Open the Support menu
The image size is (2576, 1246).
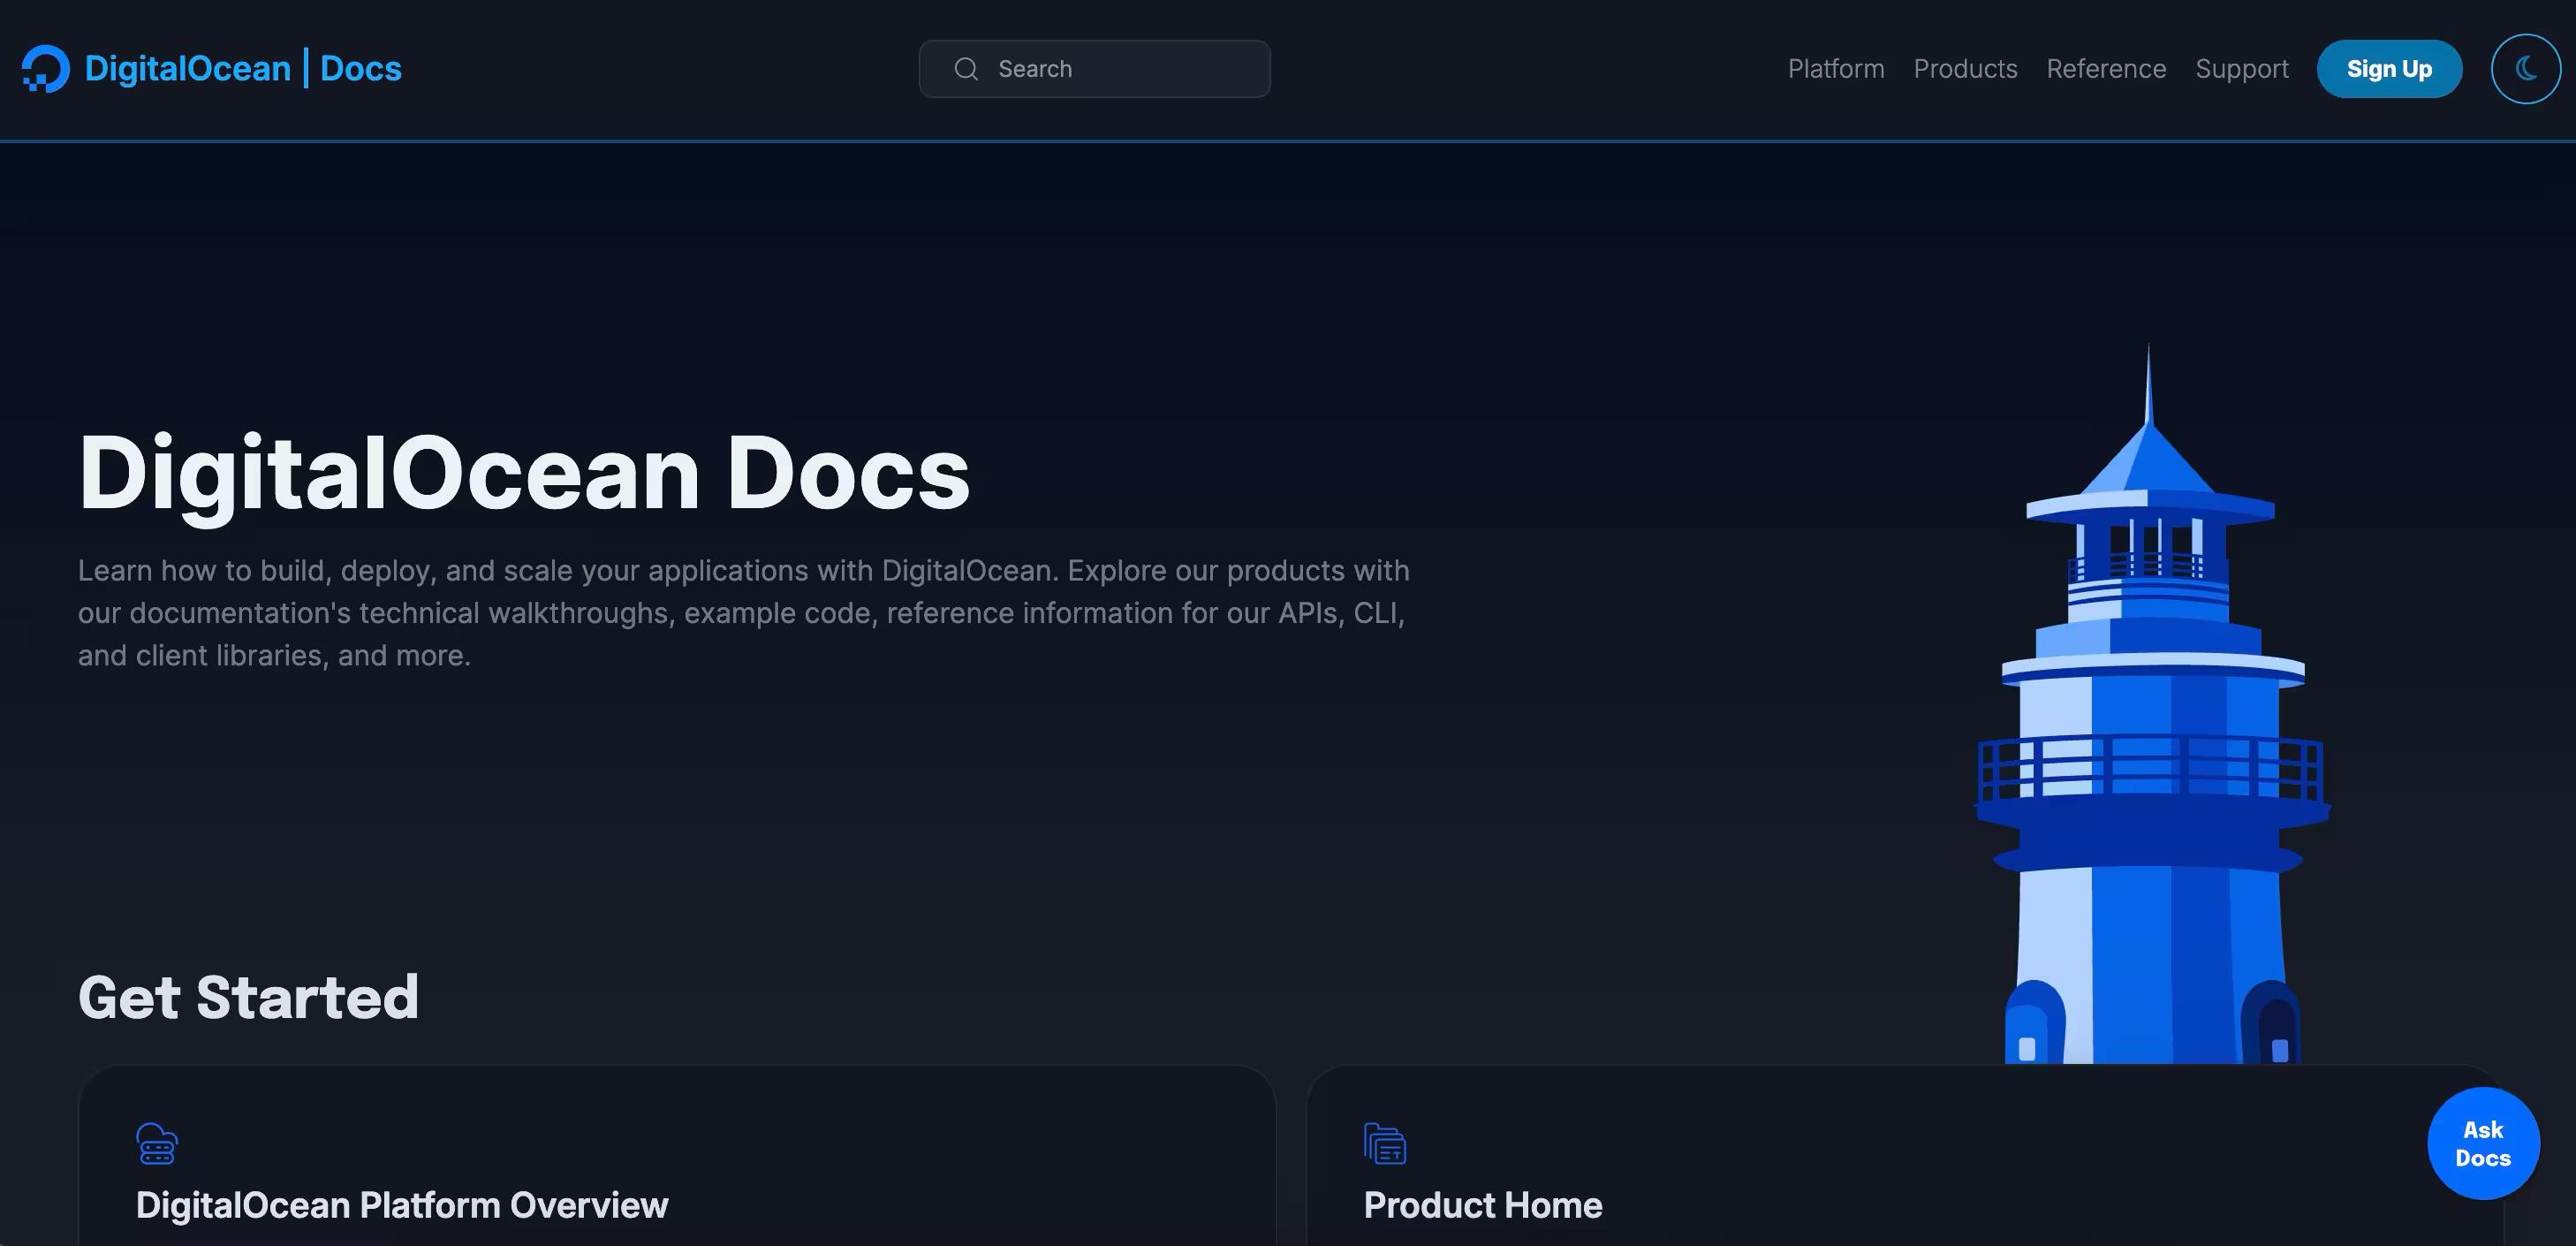pyautogui.click(x=2242, y=69)
